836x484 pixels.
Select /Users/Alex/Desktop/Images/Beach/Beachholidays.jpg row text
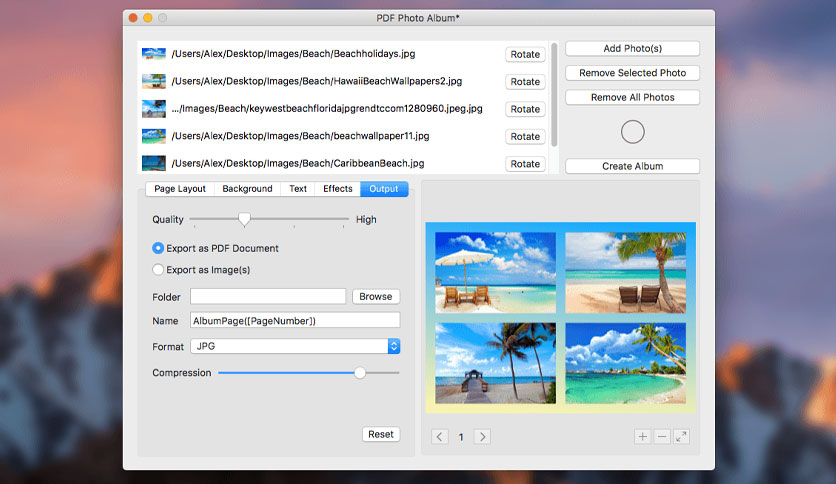(x=293, y=54)
